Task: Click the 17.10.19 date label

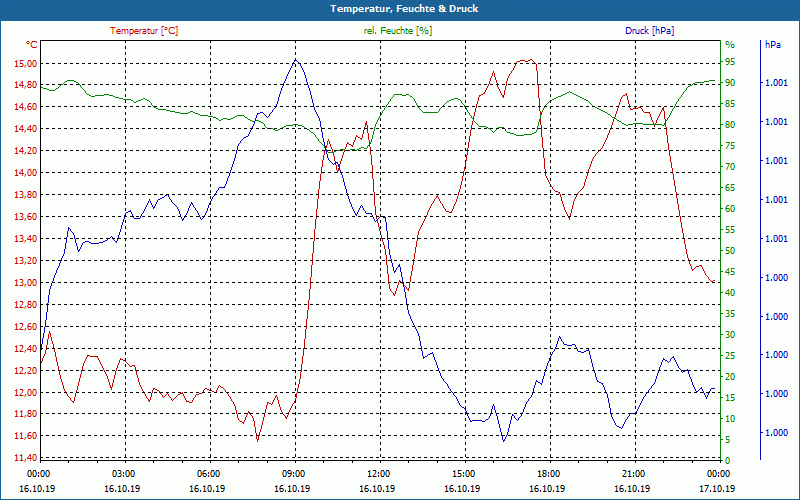Action: pyautogui.click(x=717, y=488)
